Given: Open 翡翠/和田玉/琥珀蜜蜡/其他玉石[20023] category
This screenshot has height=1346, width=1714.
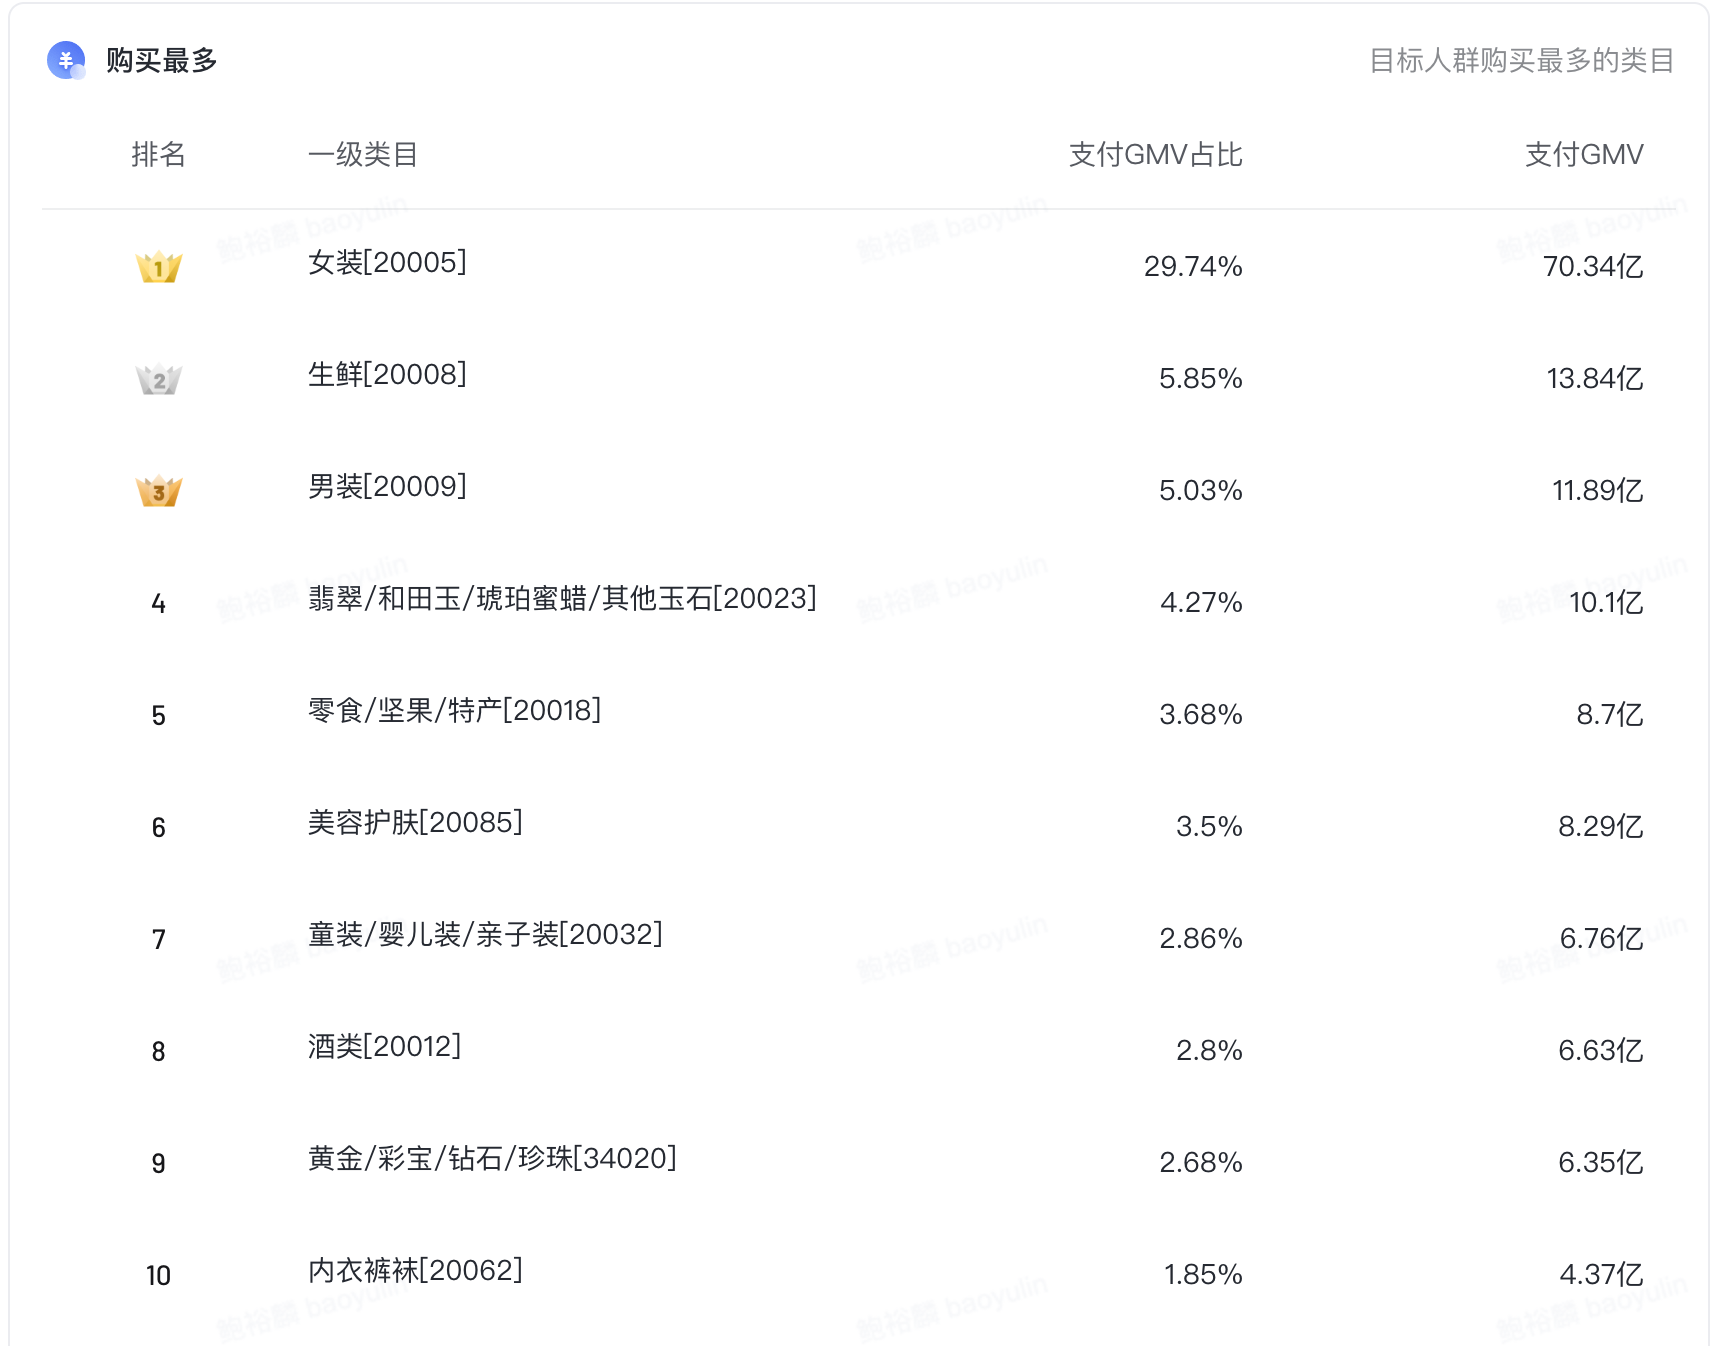Looking at the screenshot, I should tap(562, 599).
